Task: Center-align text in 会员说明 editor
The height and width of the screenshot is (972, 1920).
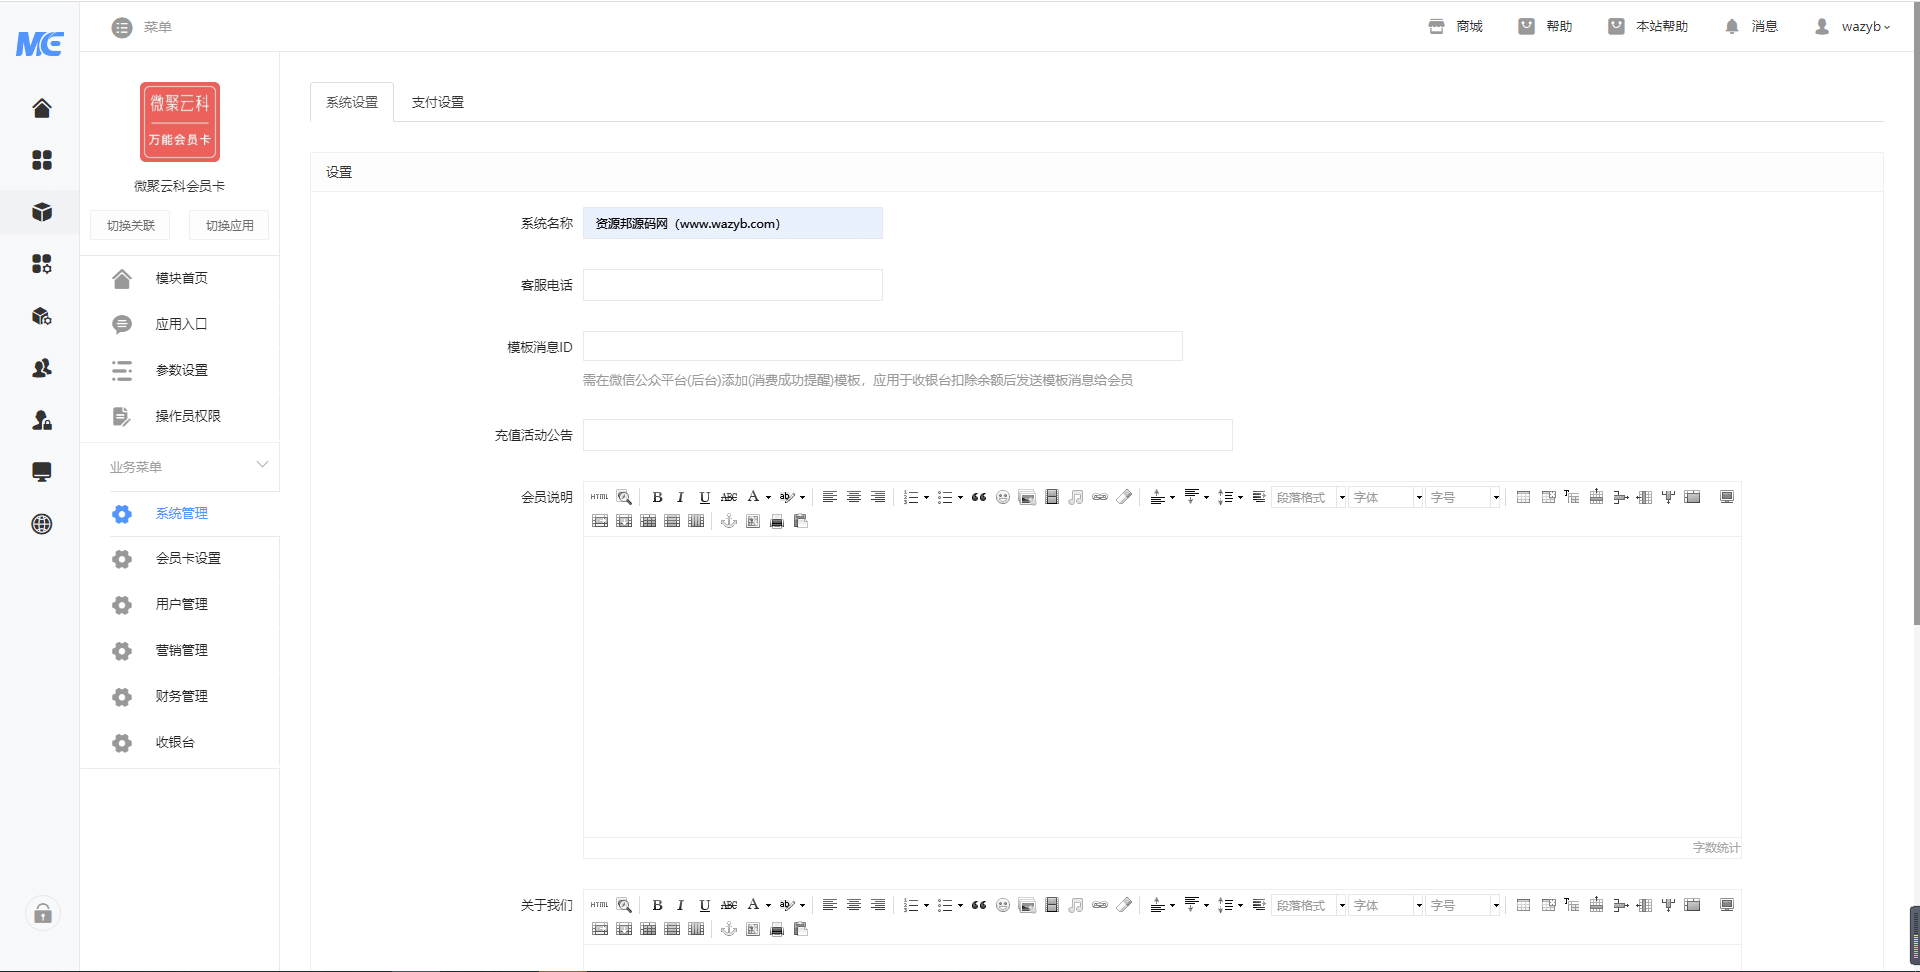Action: pos(854,497)
